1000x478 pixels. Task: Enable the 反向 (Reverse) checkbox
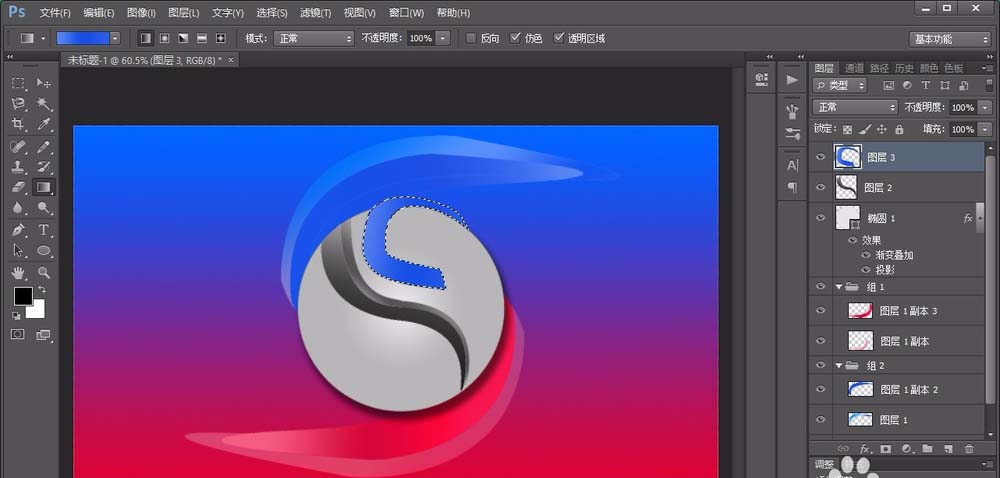(471, 38)
